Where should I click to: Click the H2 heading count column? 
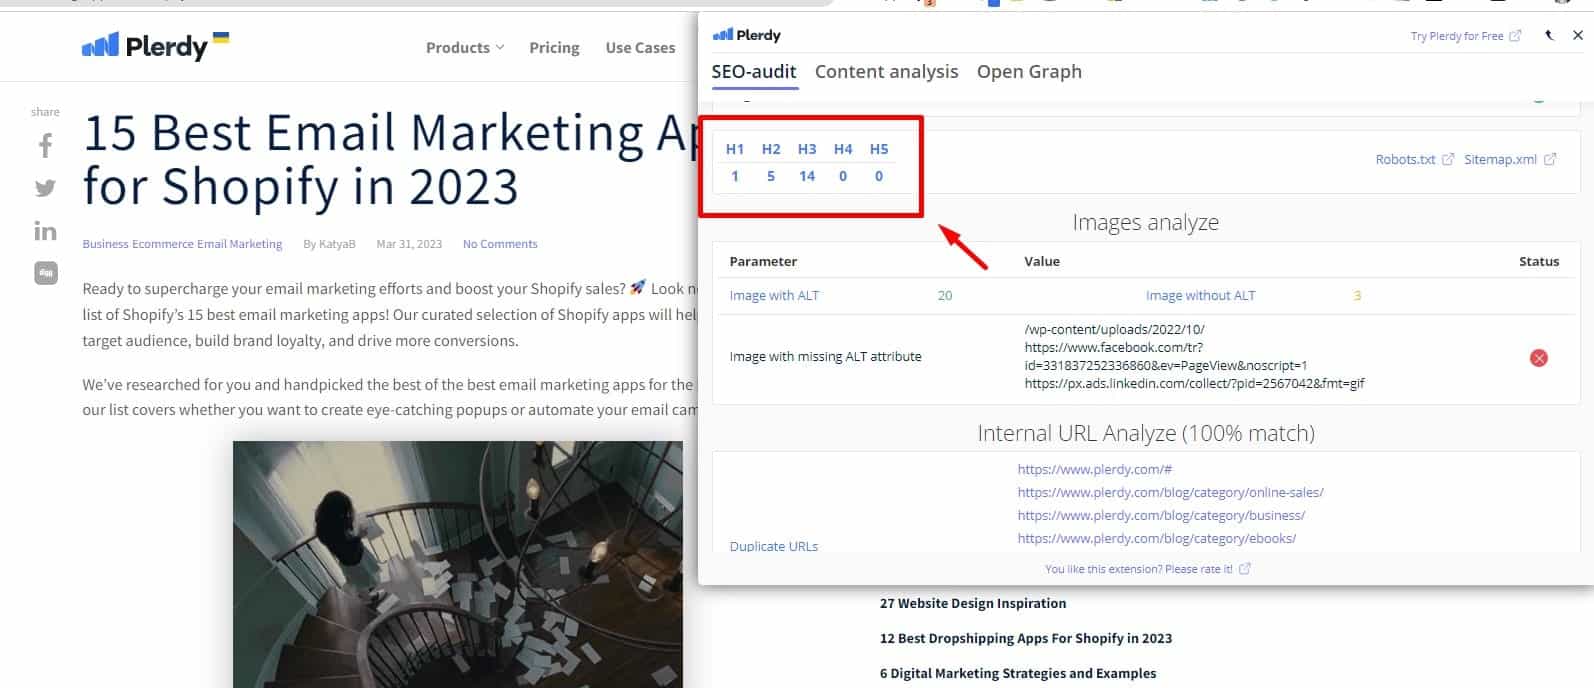(x=771, y=162)
